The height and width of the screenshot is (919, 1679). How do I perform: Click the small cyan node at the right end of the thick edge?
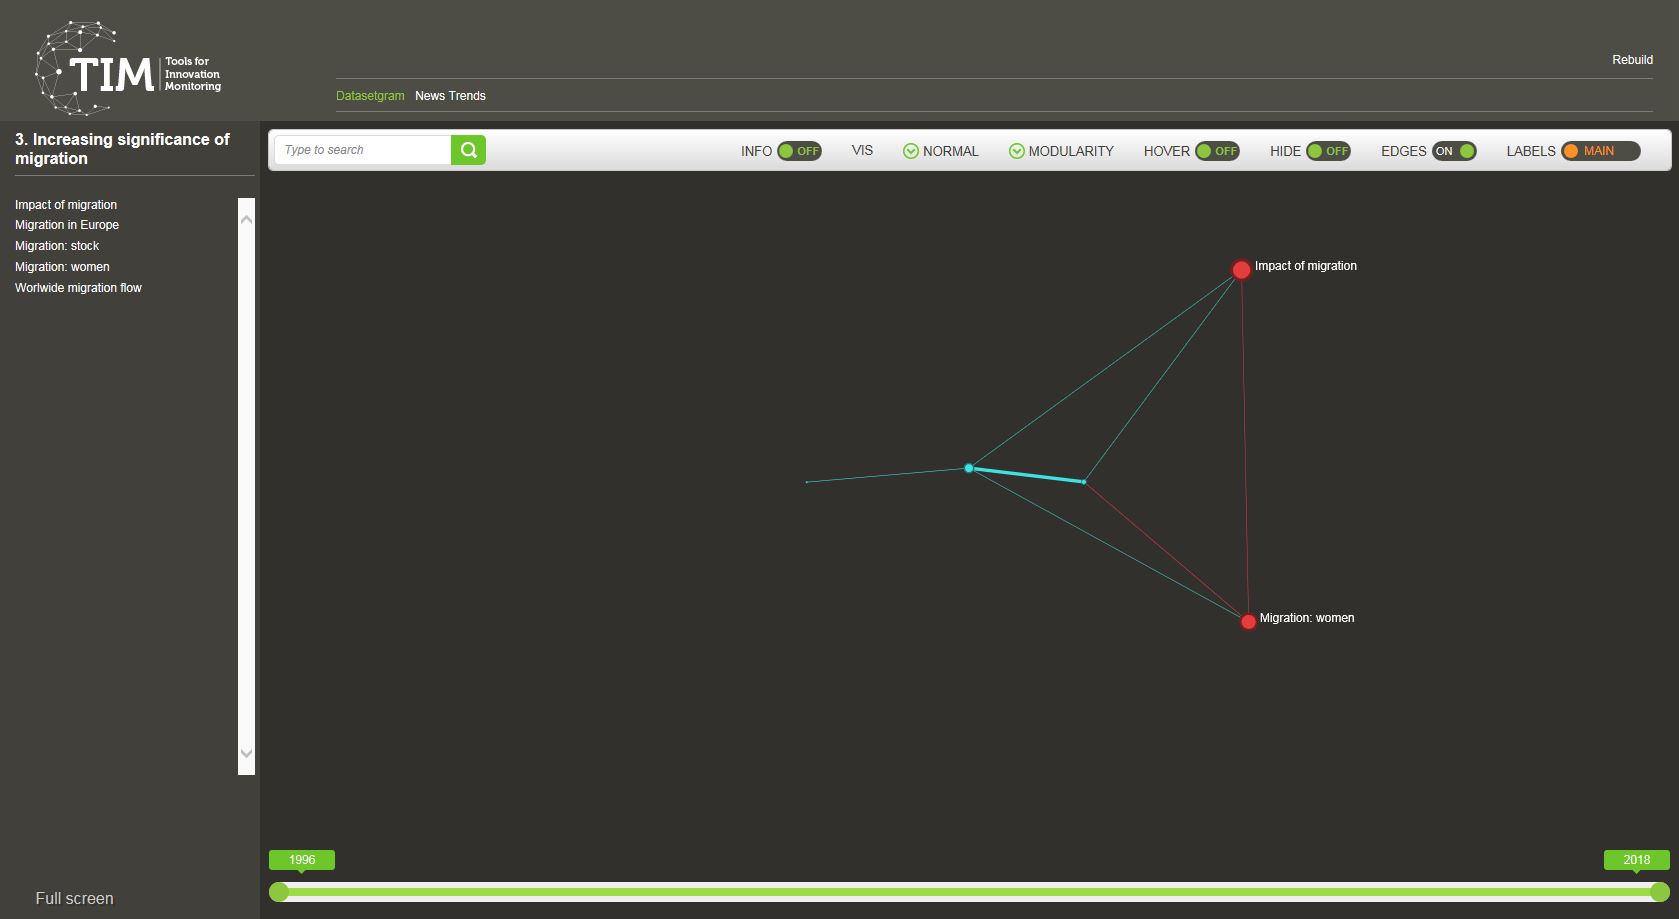1084,482
